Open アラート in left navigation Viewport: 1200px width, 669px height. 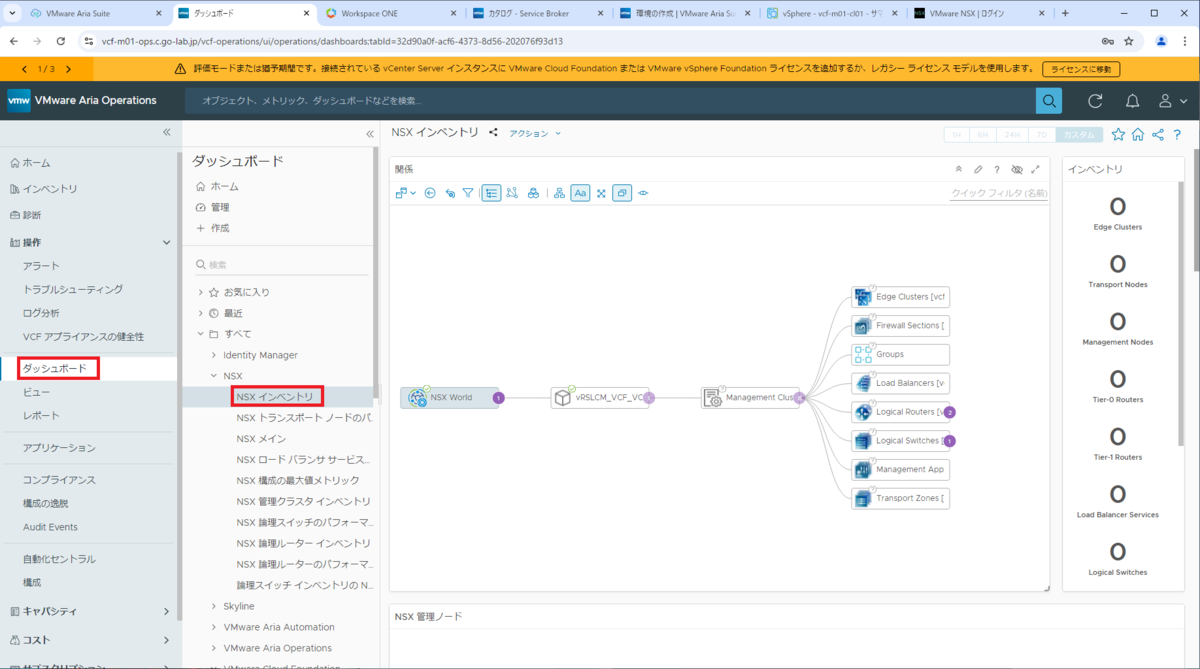click(41, 266)
